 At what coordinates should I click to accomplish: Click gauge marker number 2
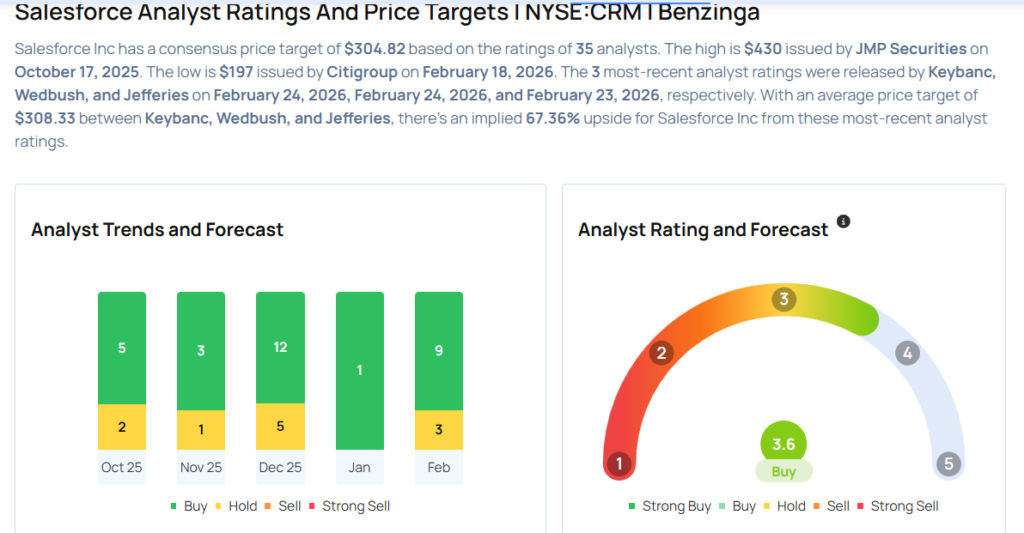click(x=660, y=352)
